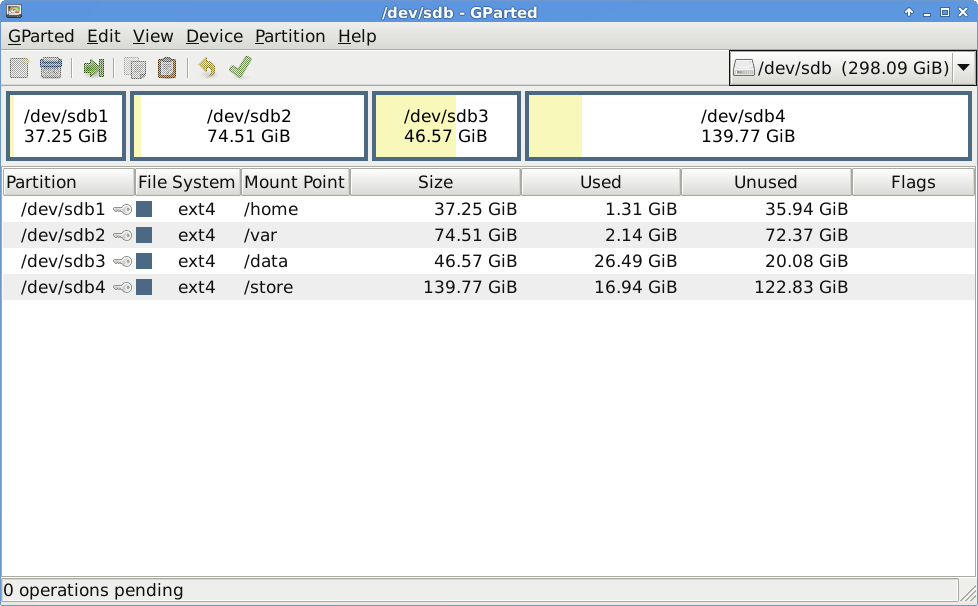Viewport: 978px width, 606px height.
Task: Open the View menu
Action: click(x=153, y=36)
